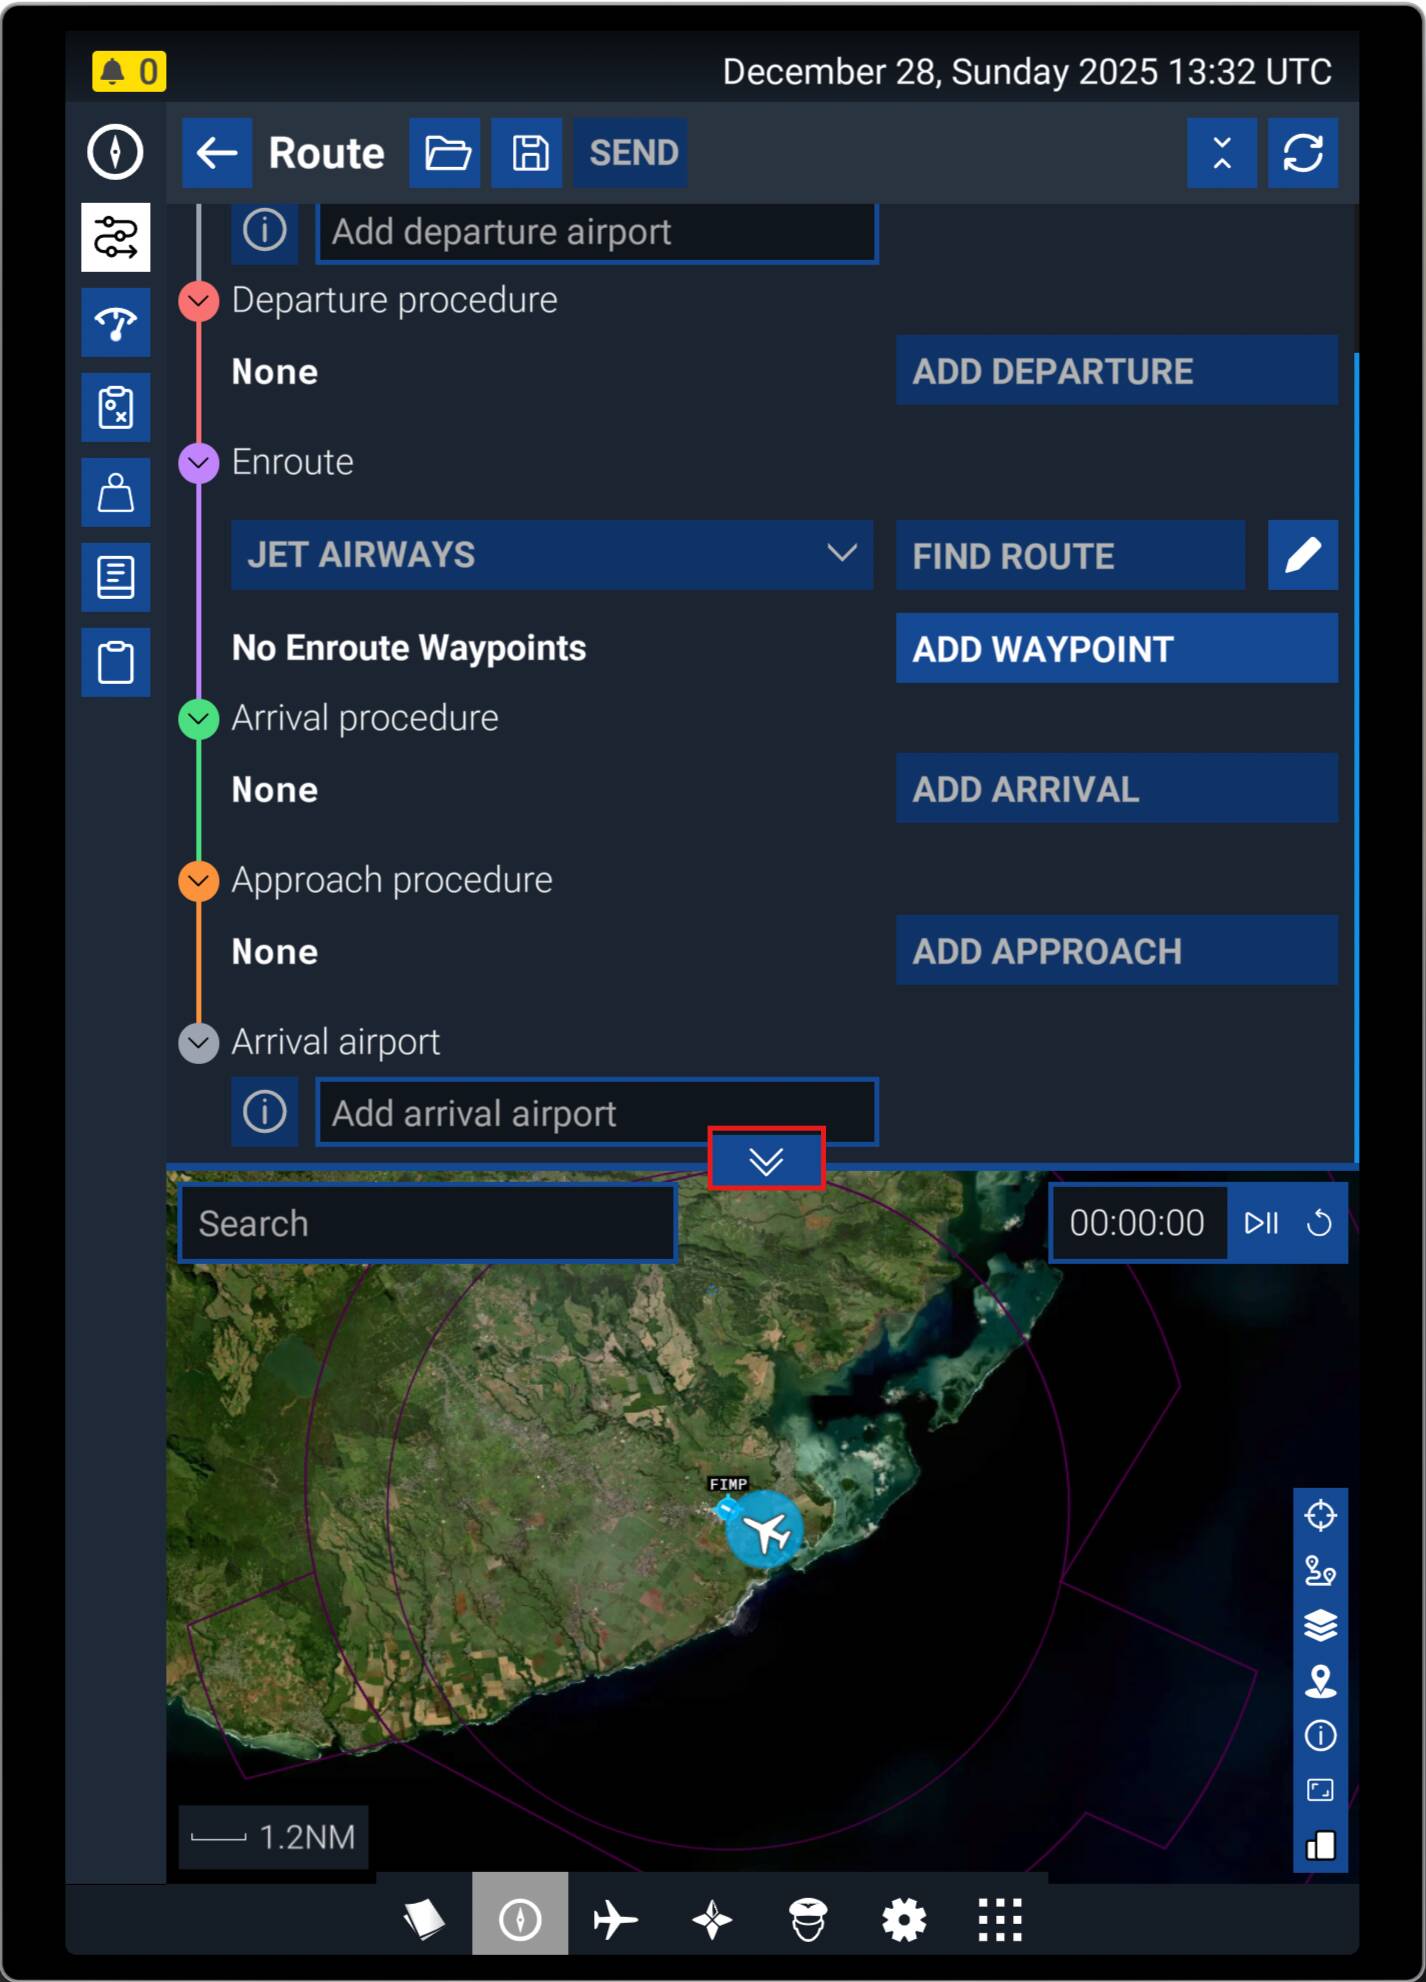Open the JET AIRWAYS dropdown
Image resolution: width=1426 pixels, height=1982 pixels.
click(552, 555)
